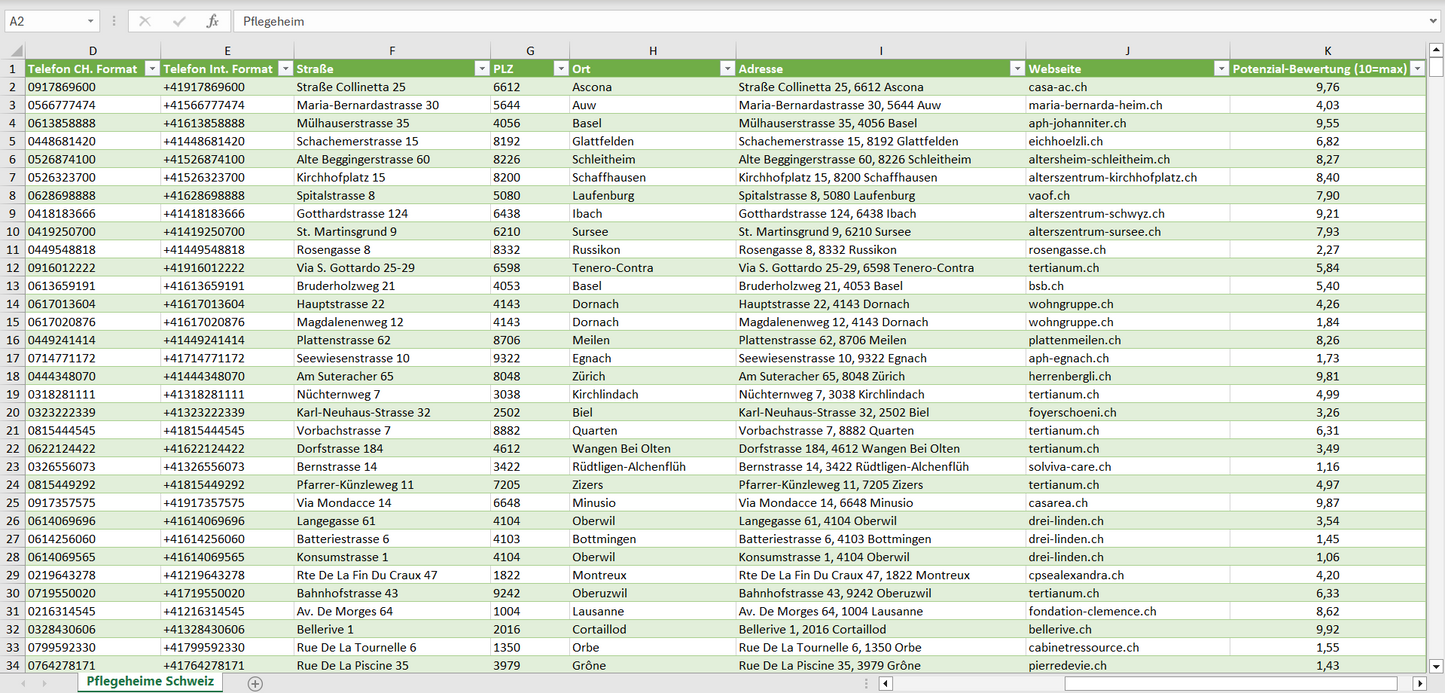This screenshot has height=693, width=1445.
Task: Expand the formula bar with right chevron
Action: [1434, 21]
